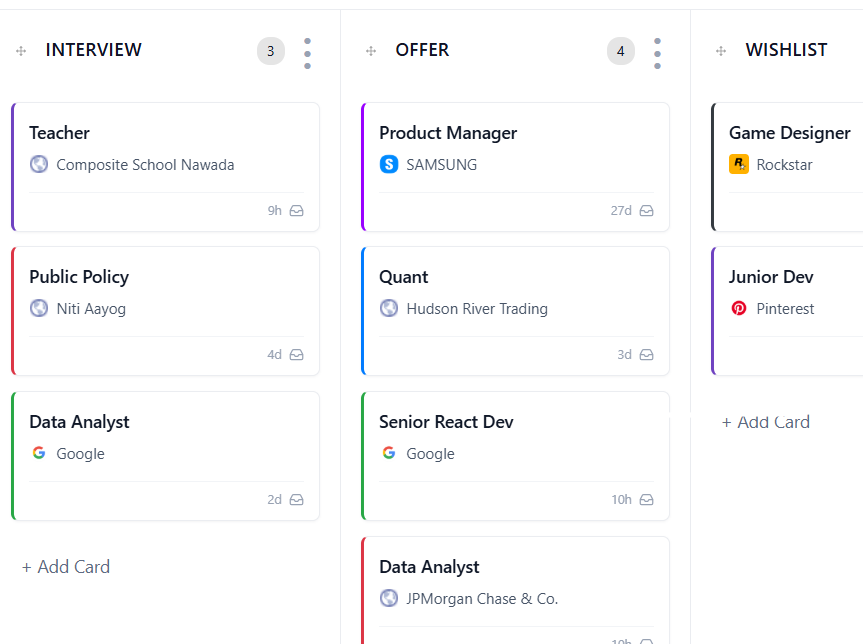Click inbox icon on Quant card
The height and width of the screenshot is (644, 863).
click(647, 355)
